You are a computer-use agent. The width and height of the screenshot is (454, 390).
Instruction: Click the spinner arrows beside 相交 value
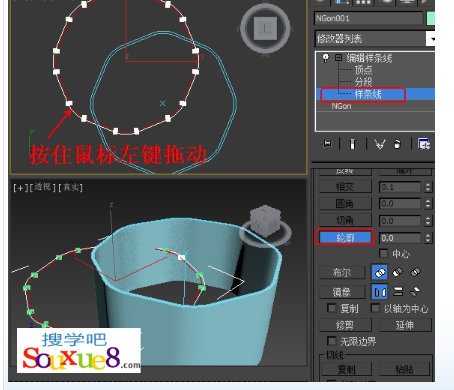[x=428, y=187]
